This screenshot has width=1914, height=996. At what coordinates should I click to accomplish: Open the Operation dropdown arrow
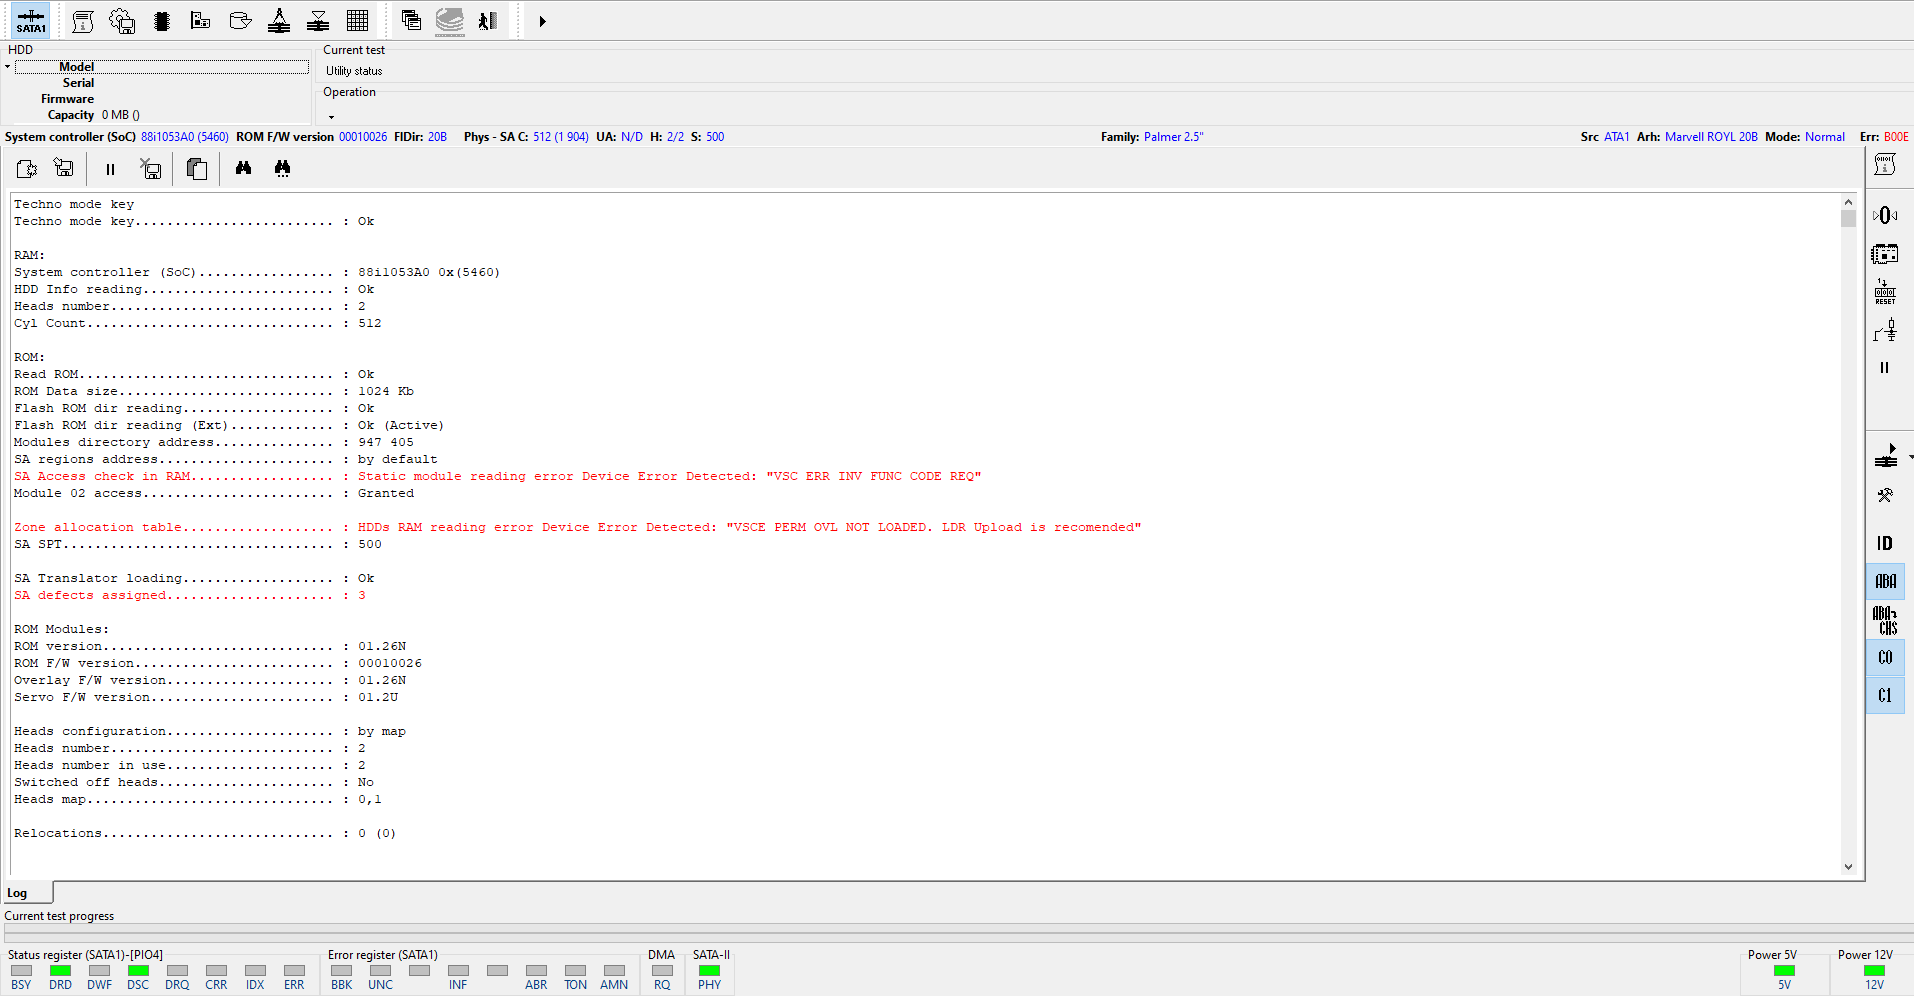[x=331, y=117]
